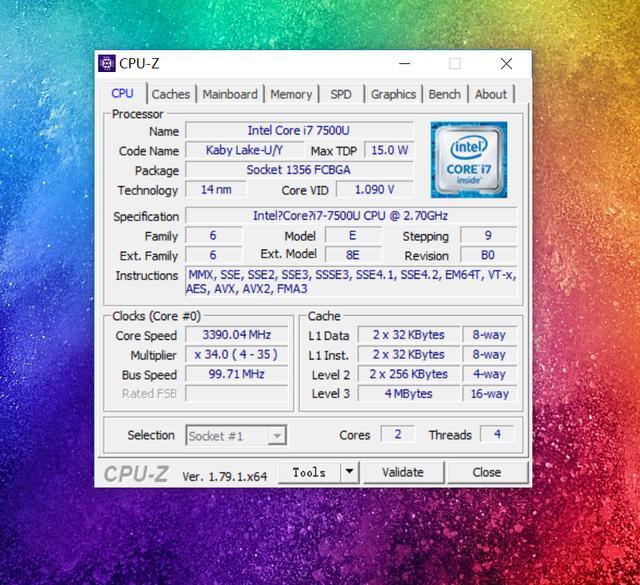
Task: Click the Ext. Family value 6
Action: (213, 255)
